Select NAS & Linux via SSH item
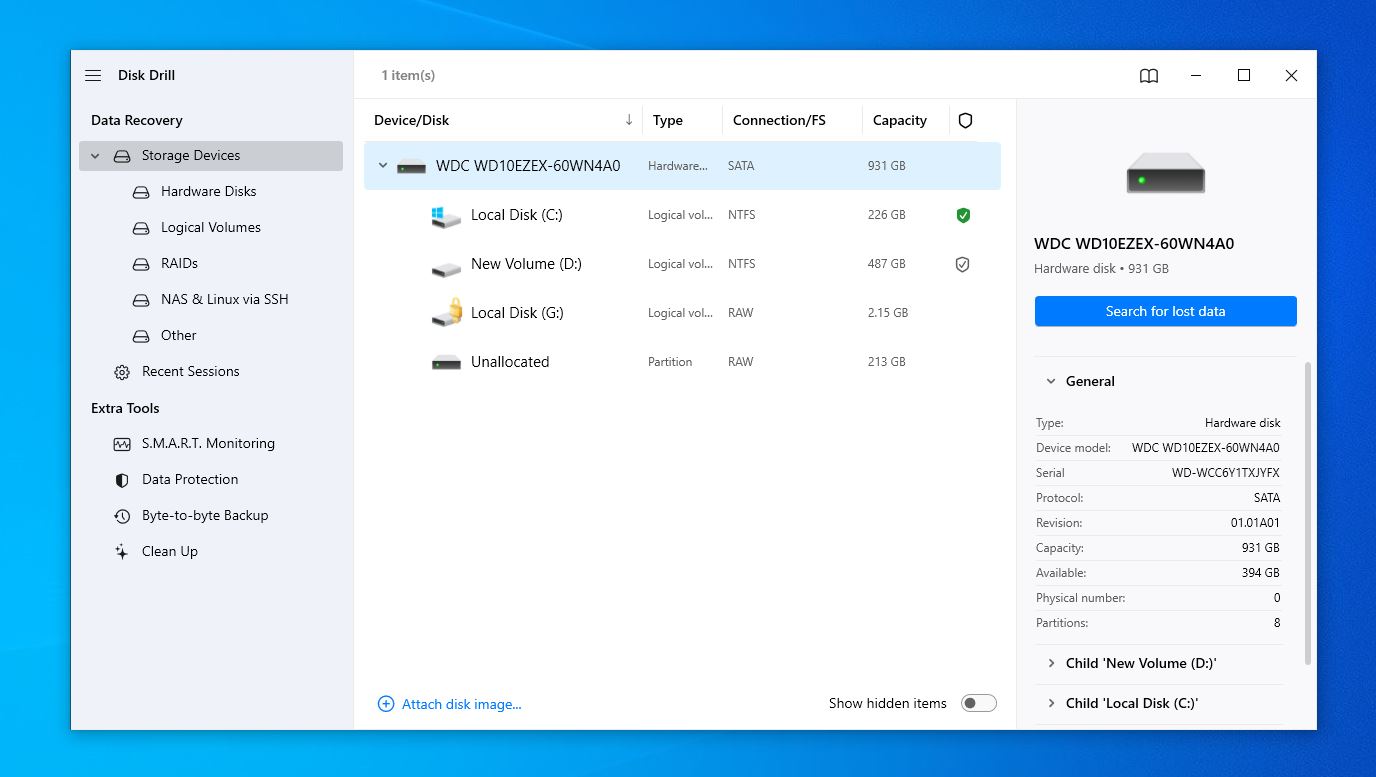 [x=225, y=299]
